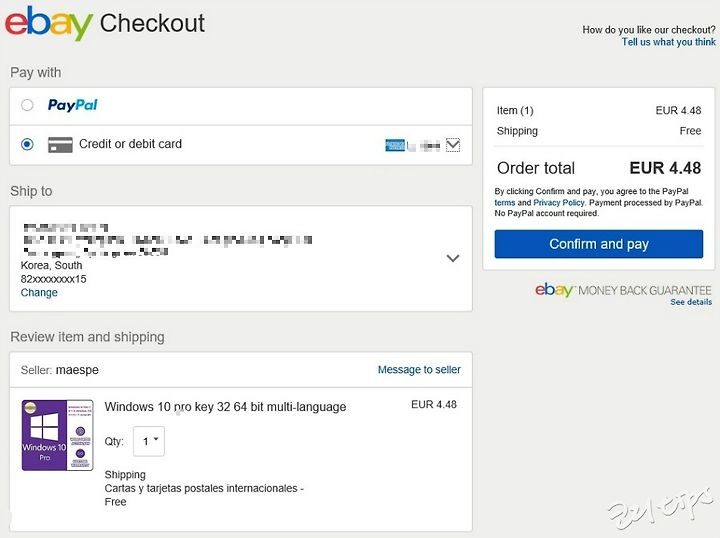Open the Privacy Policy link
The height and width of the screenshot is (538, 720).
tap(559, 202)
